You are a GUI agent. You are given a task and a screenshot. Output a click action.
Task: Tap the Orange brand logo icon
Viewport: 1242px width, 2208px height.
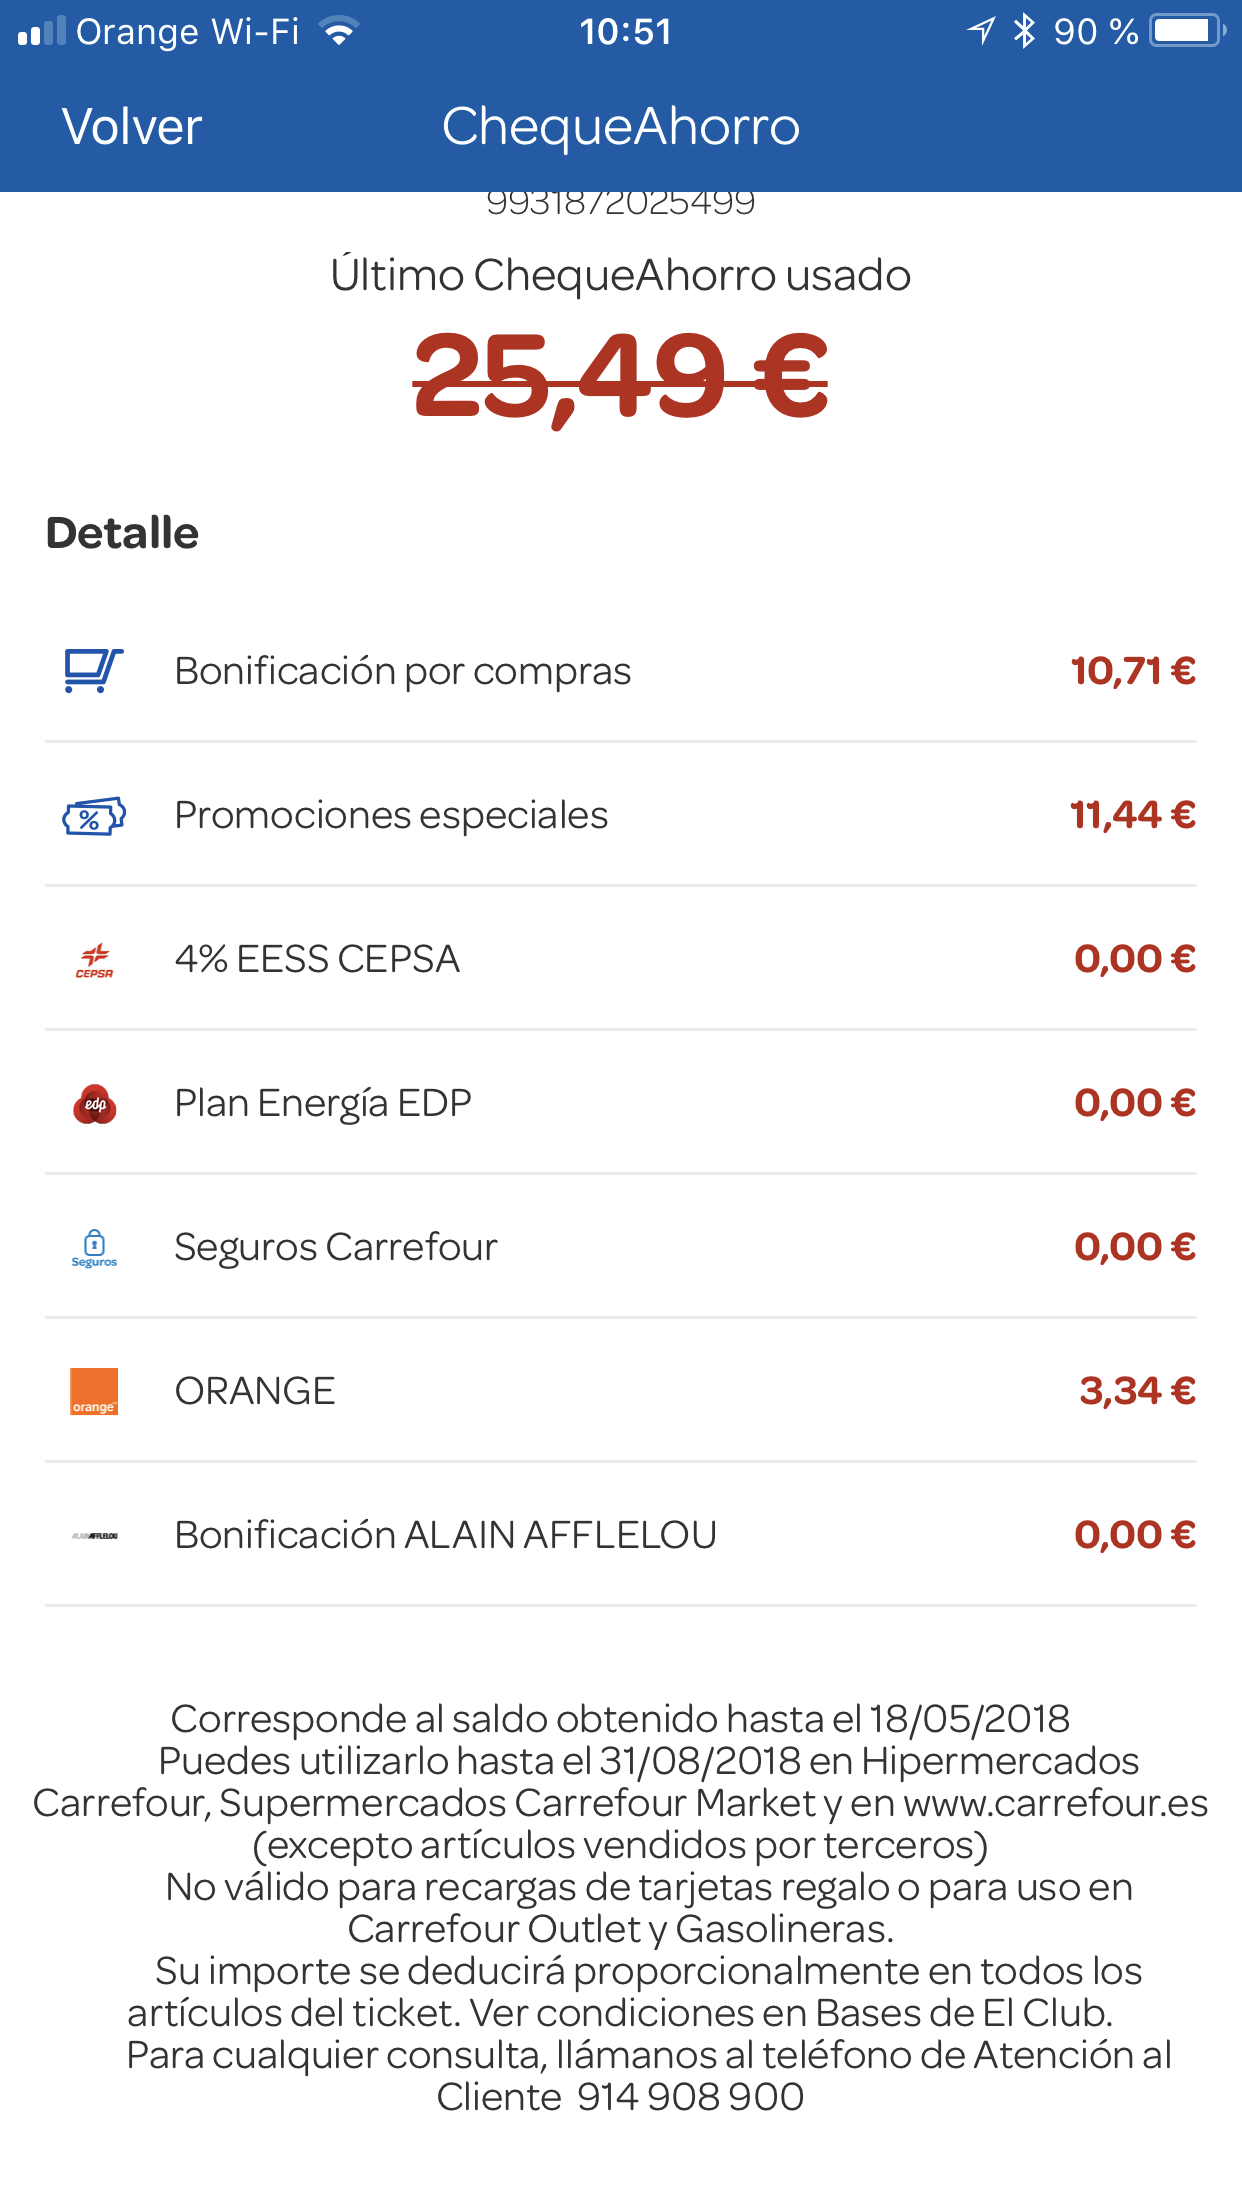point(94,1392)
